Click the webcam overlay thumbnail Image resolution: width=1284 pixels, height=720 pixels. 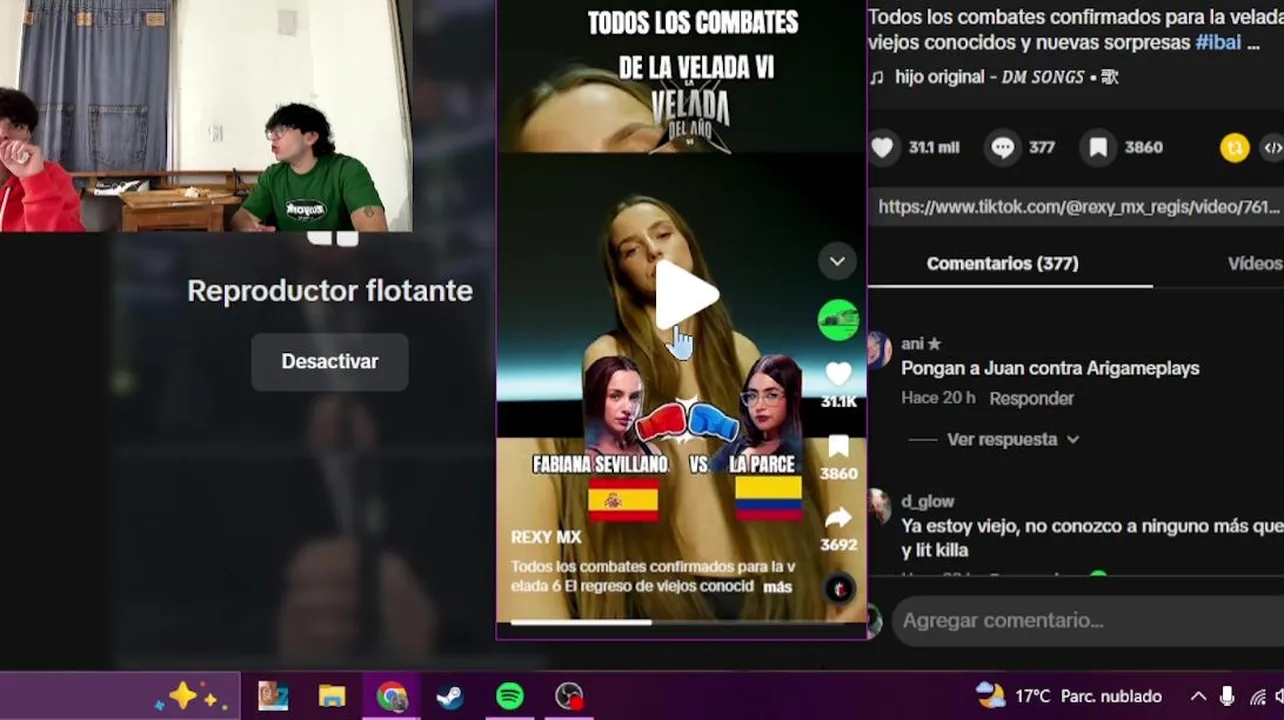206,116
